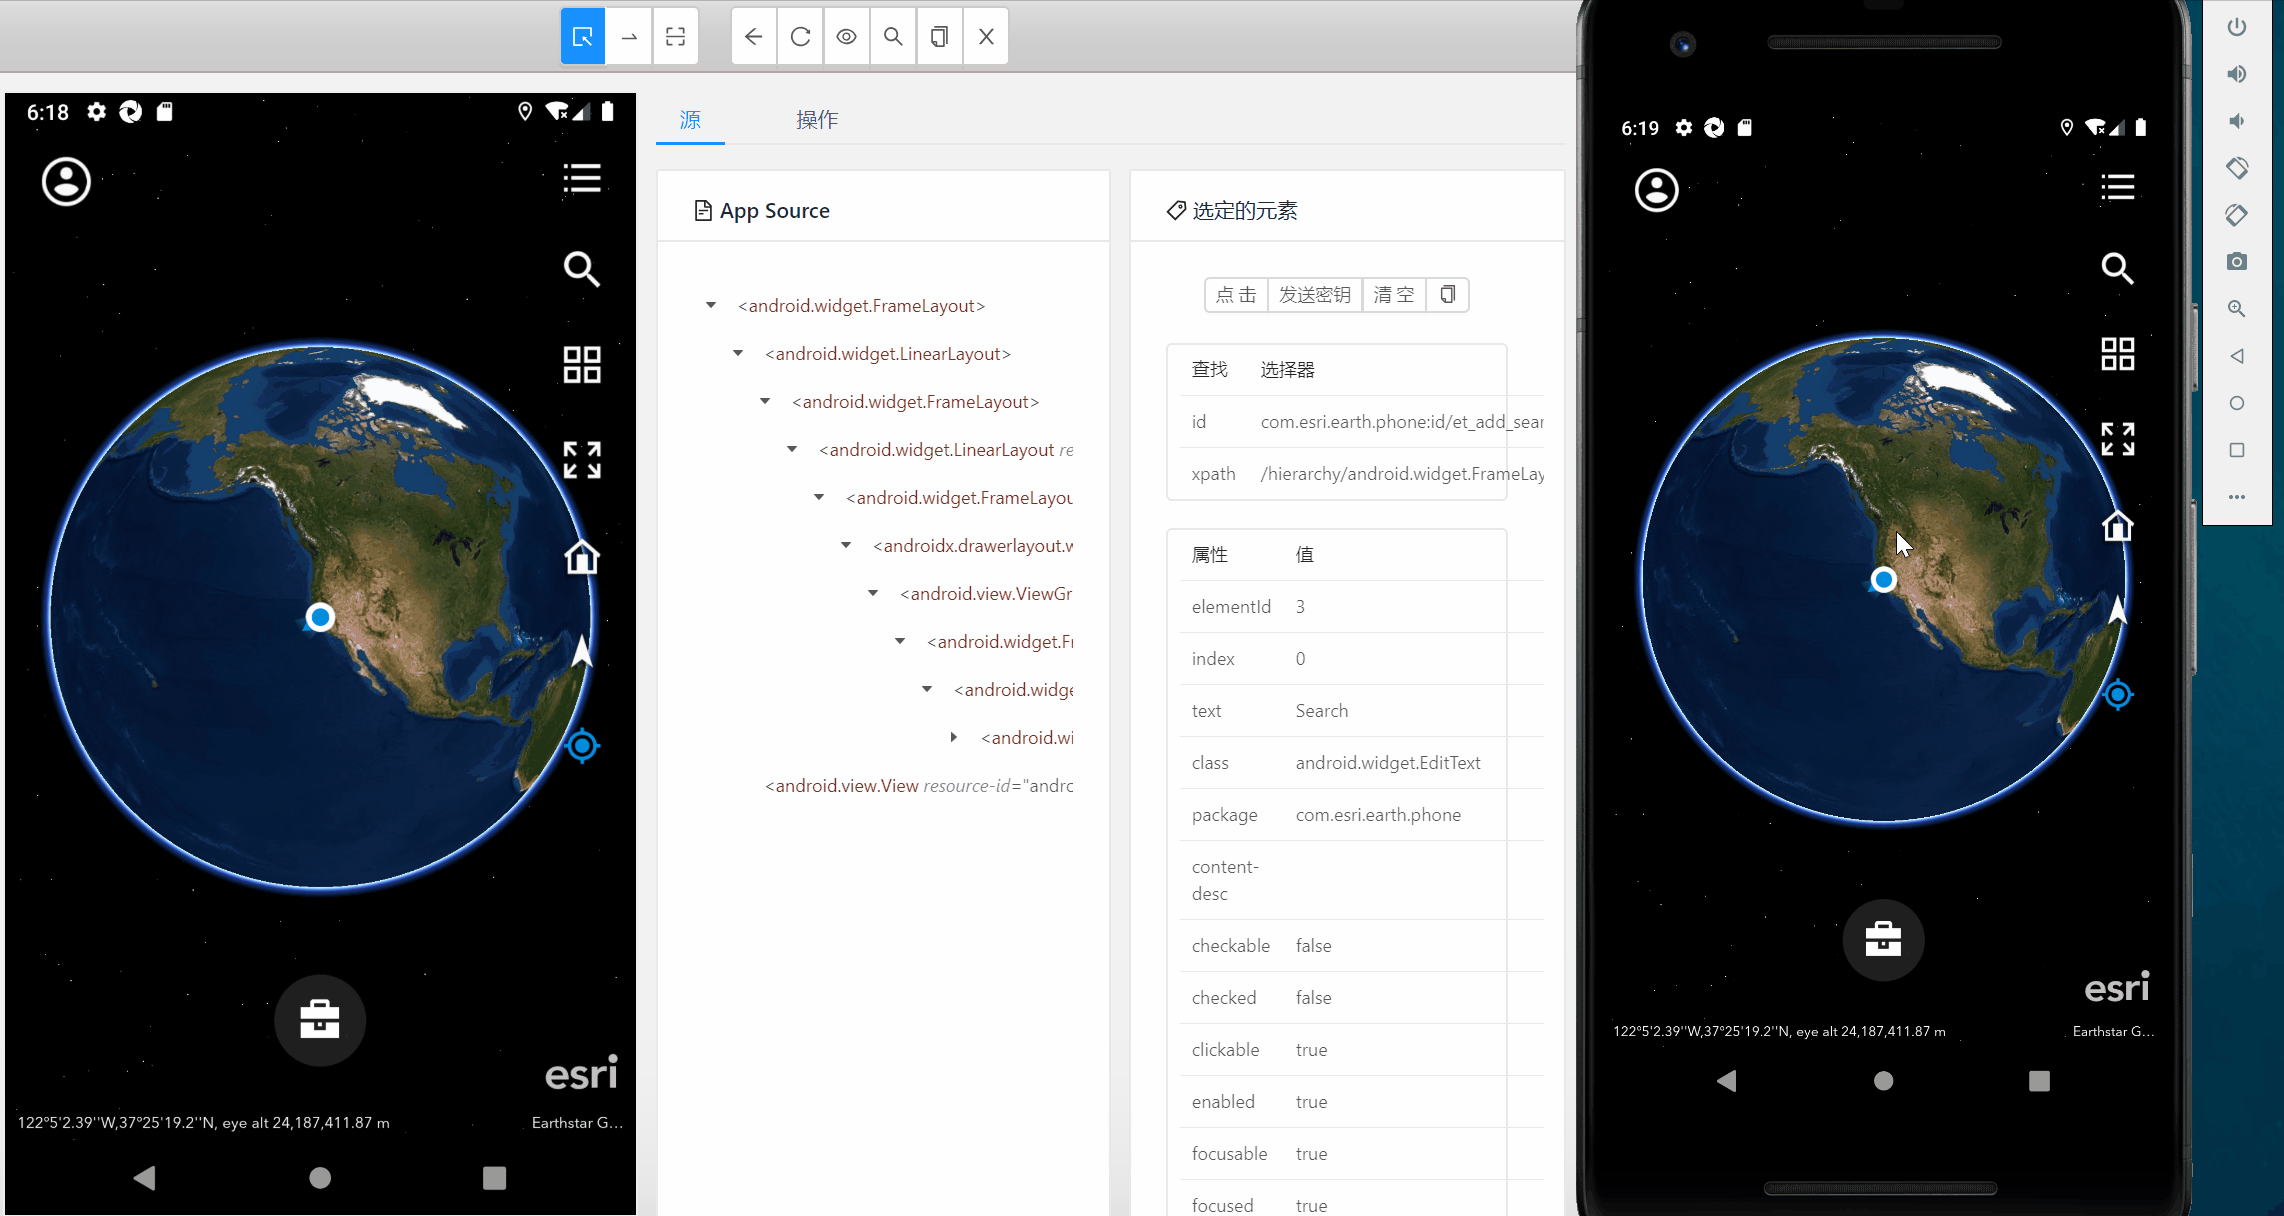Expand the deepest collapsed android.wi node
Screen dimensions: 2284x1216
point(954,737)
